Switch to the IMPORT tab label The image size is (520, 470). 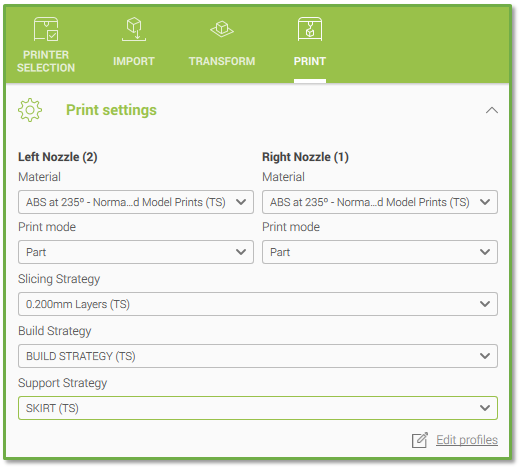click(134, 61)
